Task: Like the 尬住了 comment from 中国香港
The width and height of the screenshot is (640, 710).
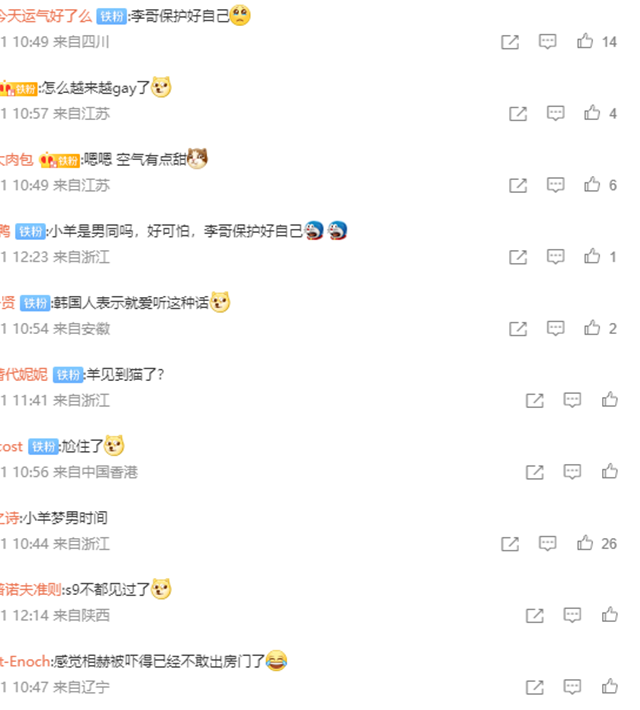Action: coord(610,471)
